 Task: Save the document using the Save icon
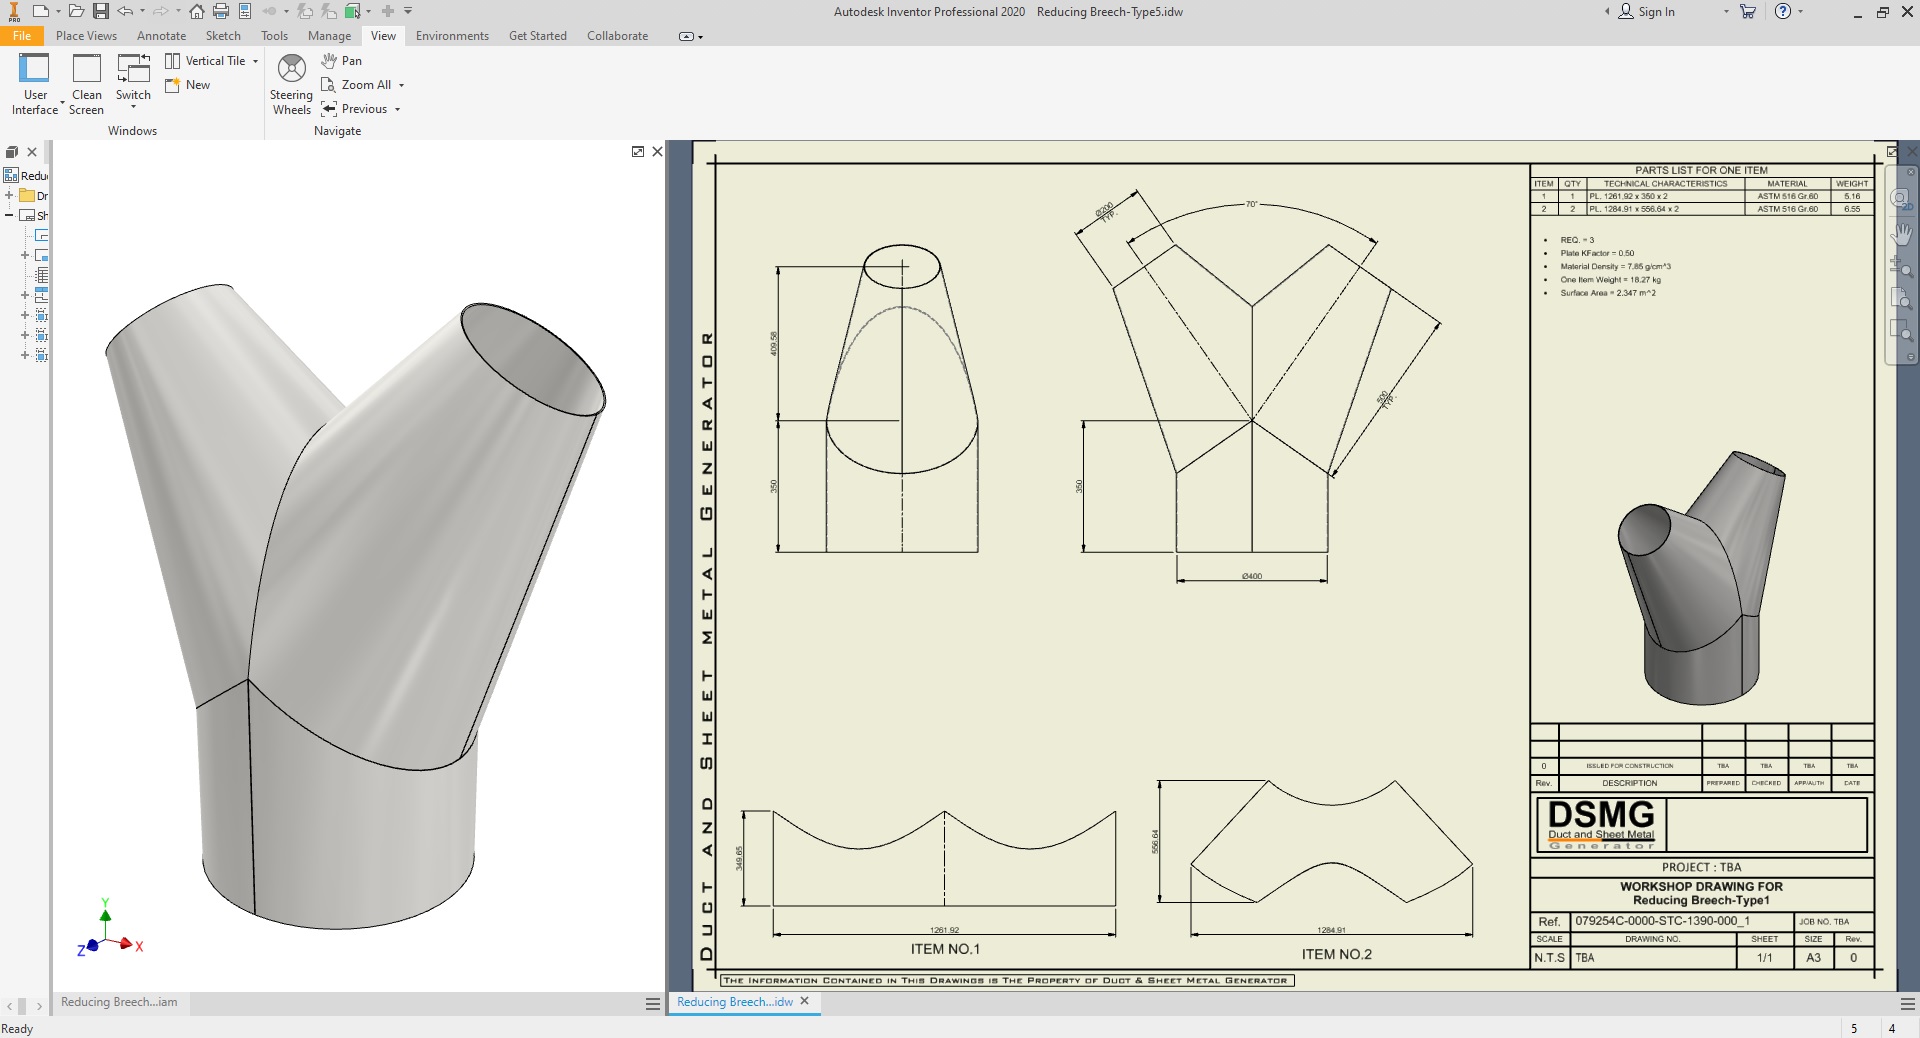click(x=100, y=12)
